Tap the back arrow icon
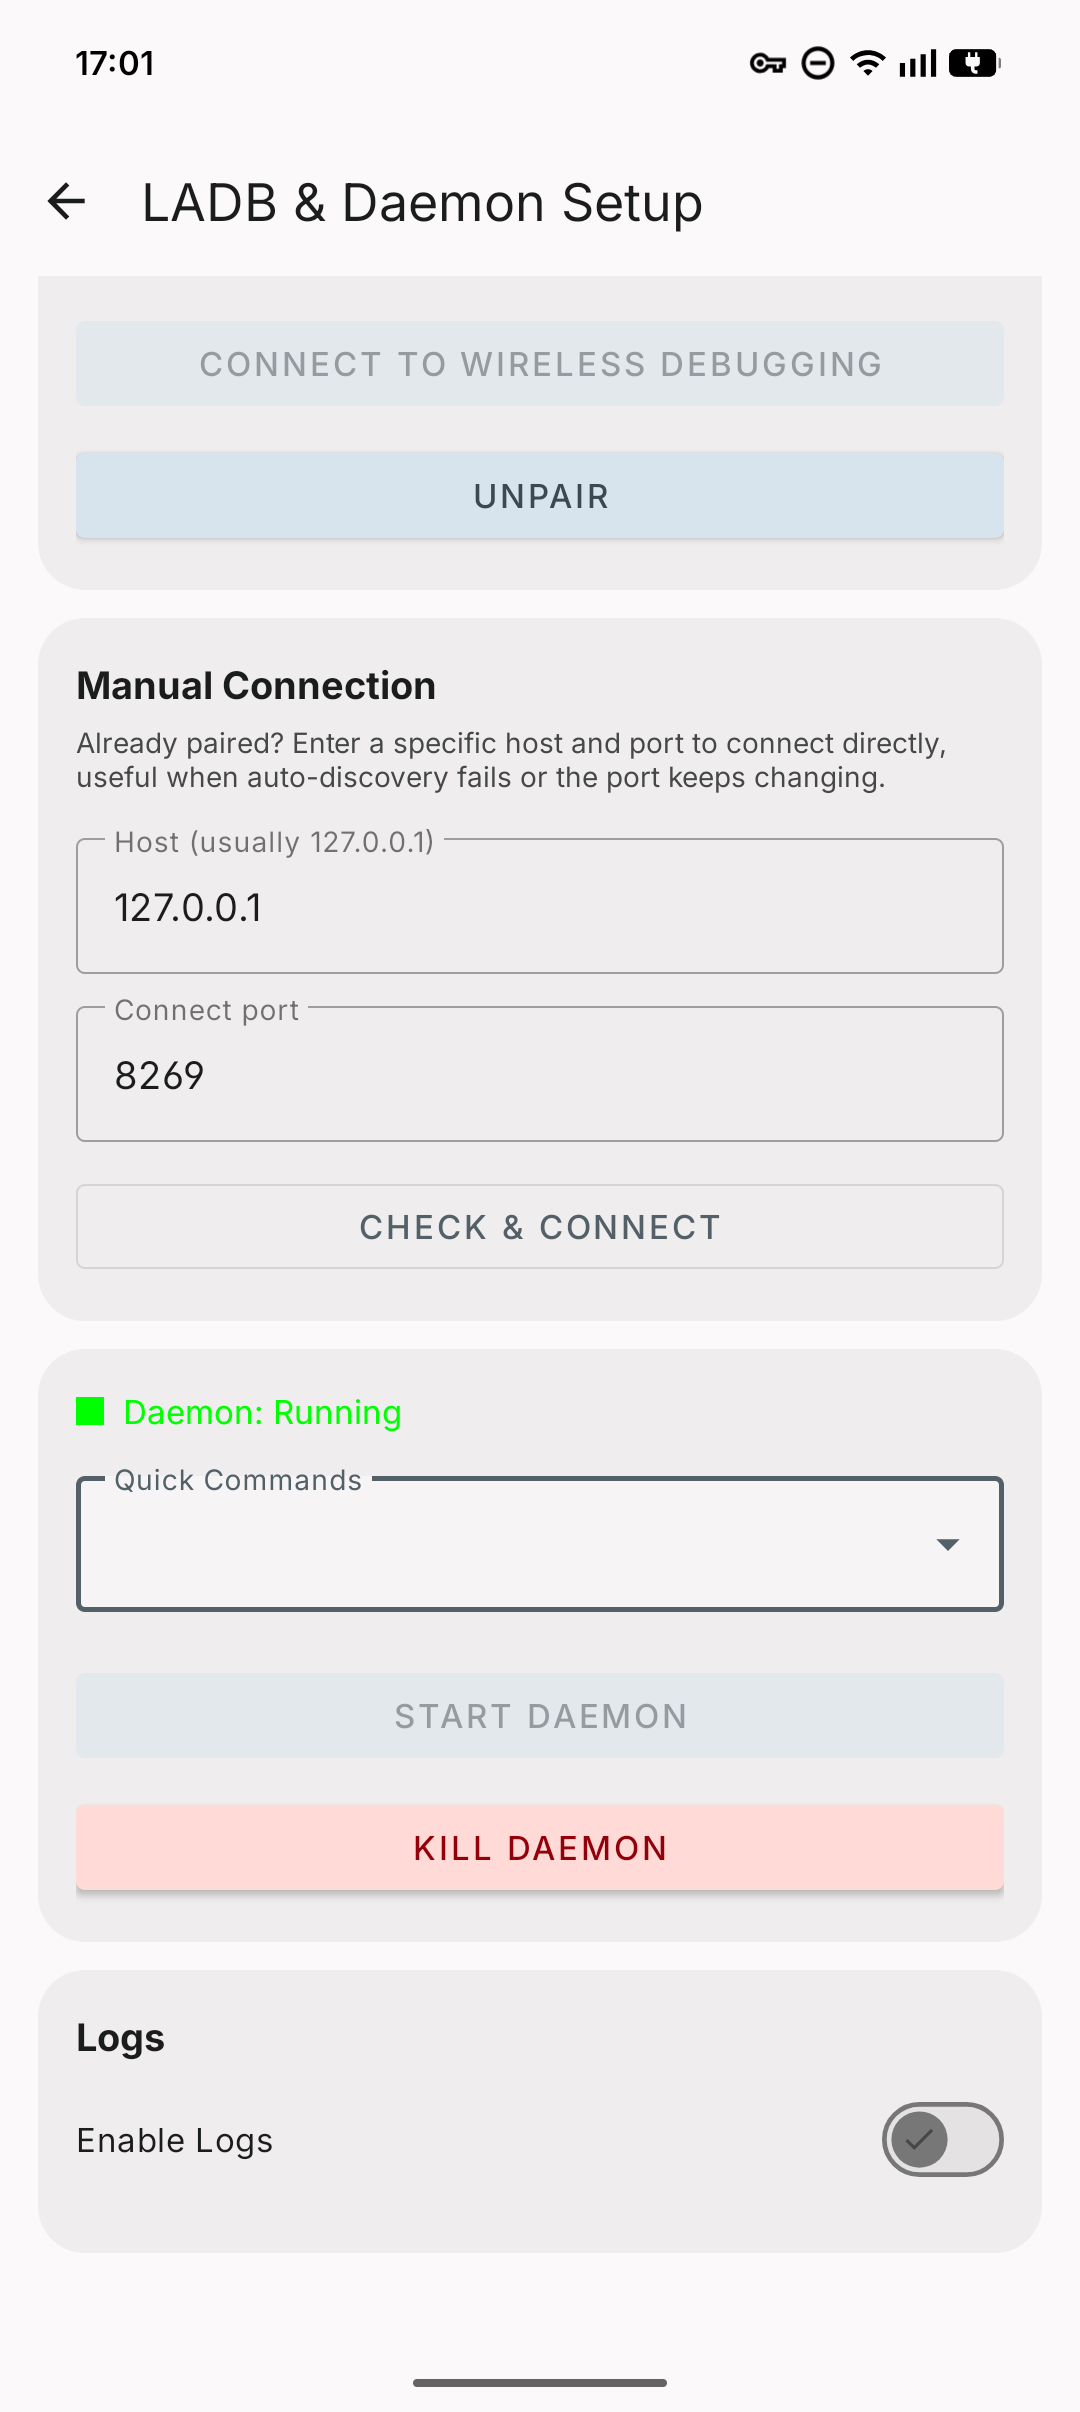The width and height of the screenshot is (1080, 2412). tap(67, 201)
